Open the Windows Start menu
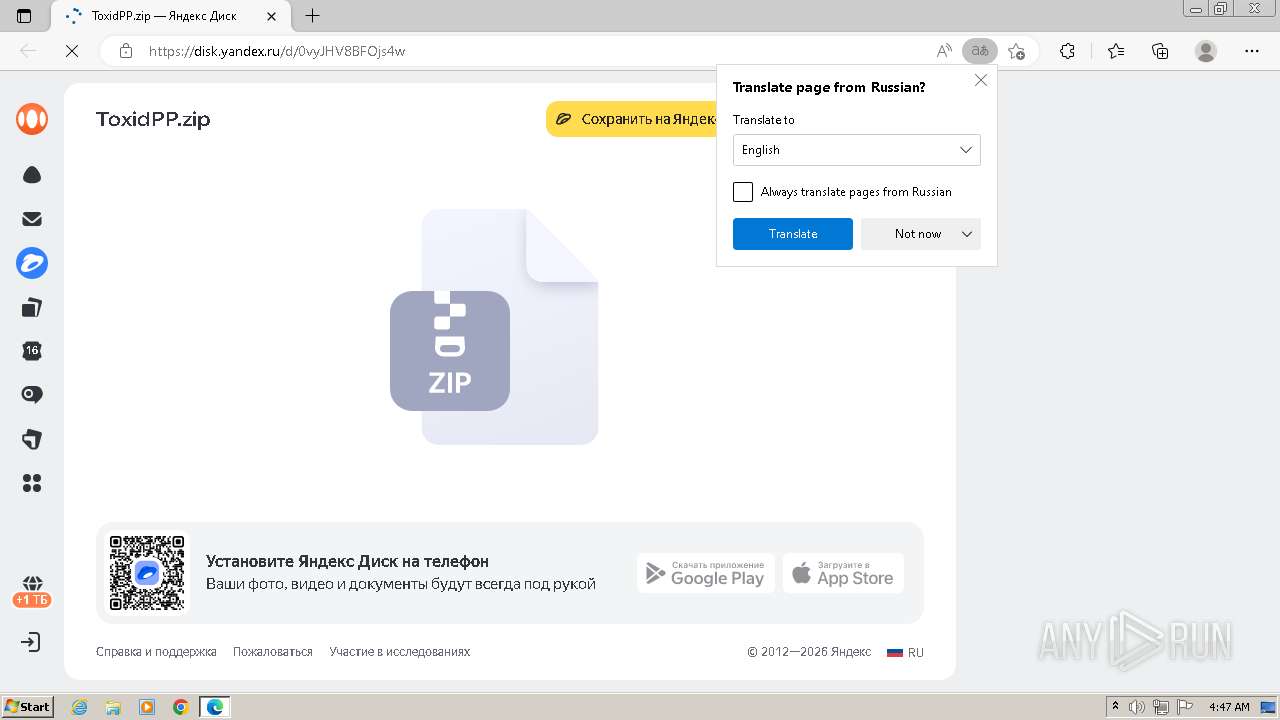1280x720 pixels. 28,707
